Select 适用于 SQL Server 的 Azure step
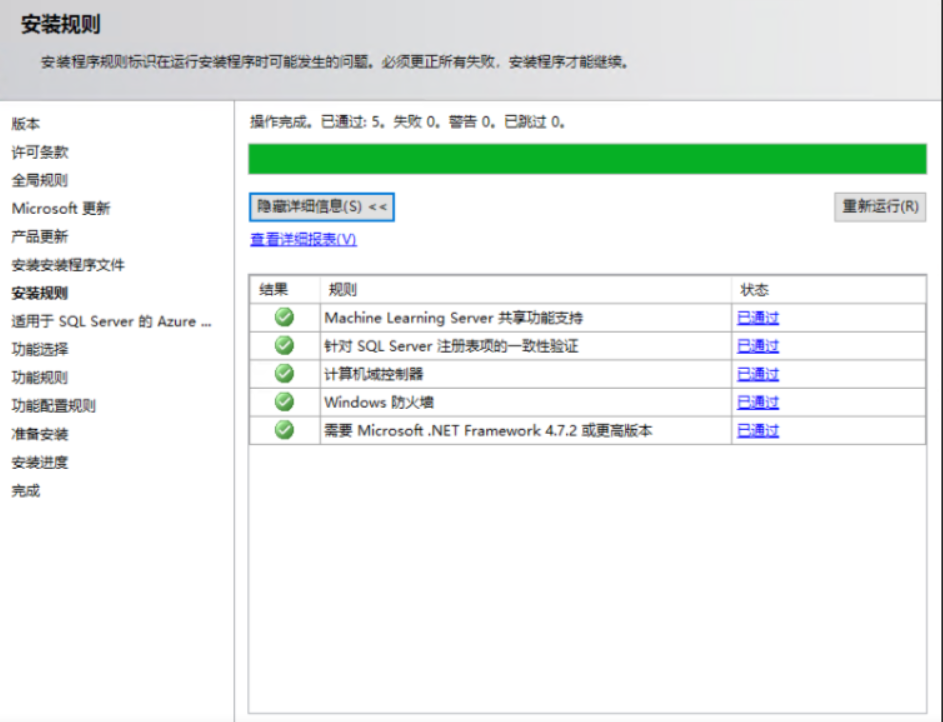This screenshot has height=722, width=943. pos(111,321)
